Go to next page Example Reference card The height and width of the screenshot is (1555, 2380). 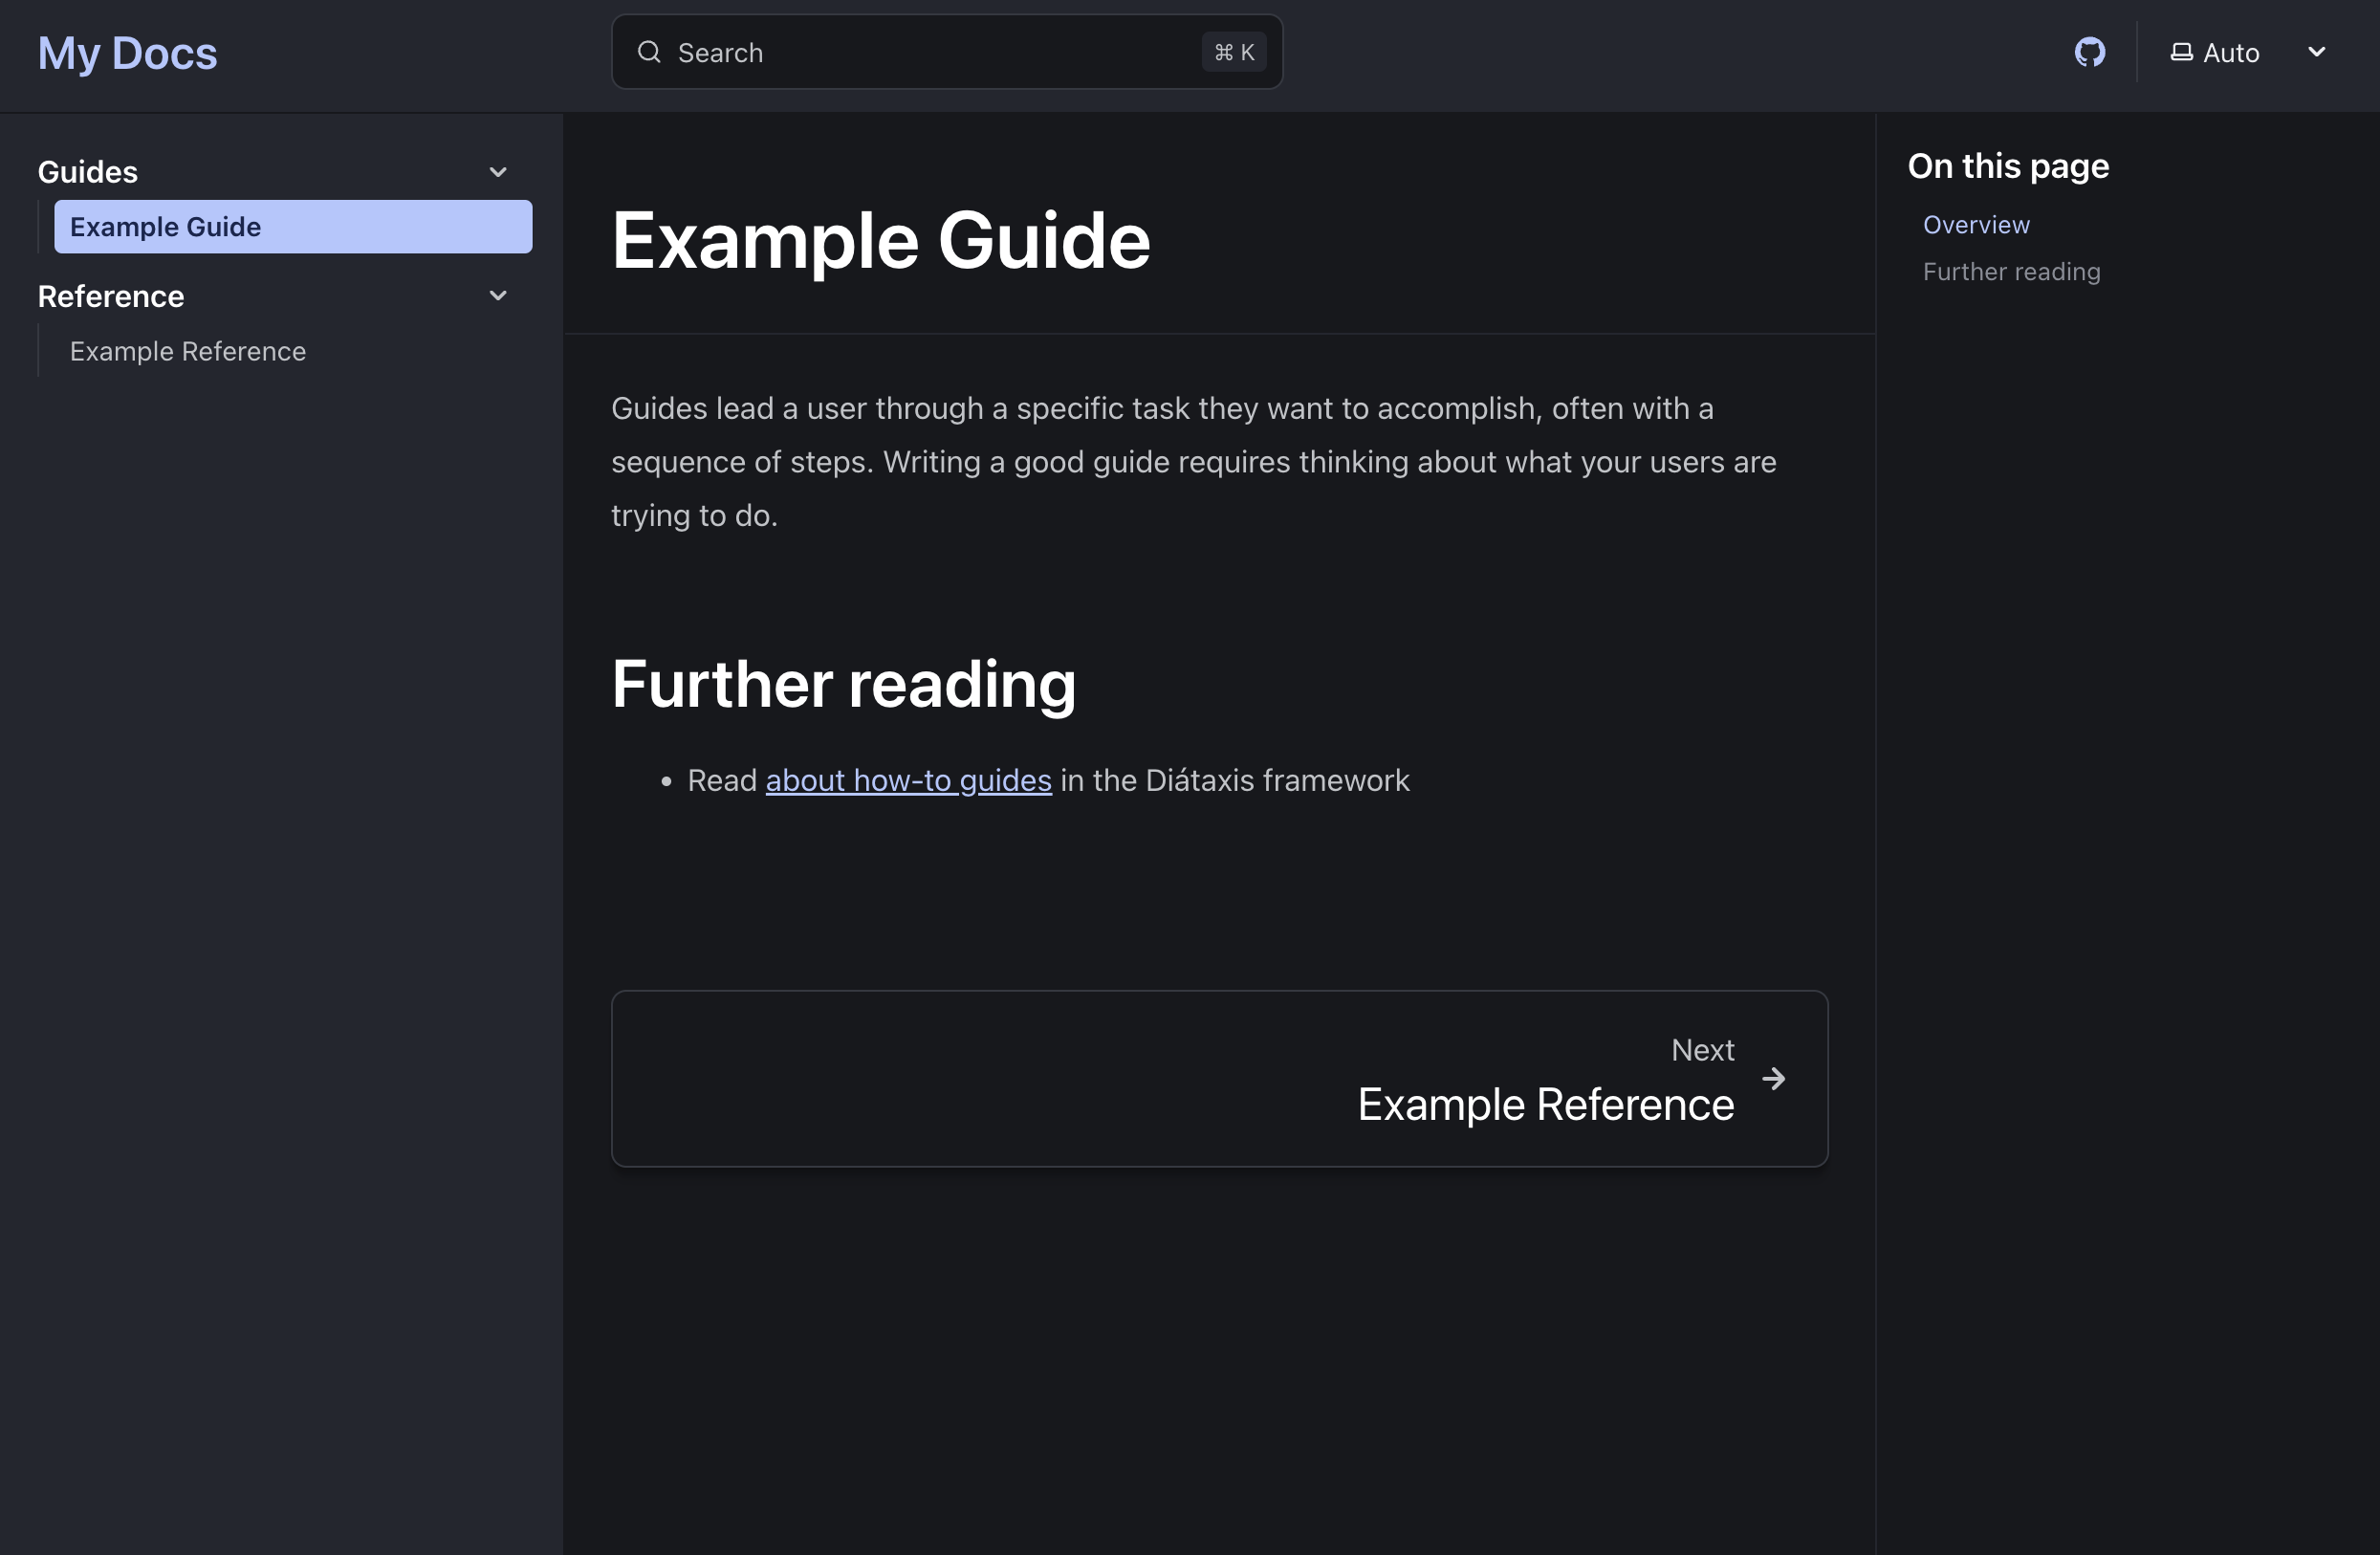tap(1219, 1078)
